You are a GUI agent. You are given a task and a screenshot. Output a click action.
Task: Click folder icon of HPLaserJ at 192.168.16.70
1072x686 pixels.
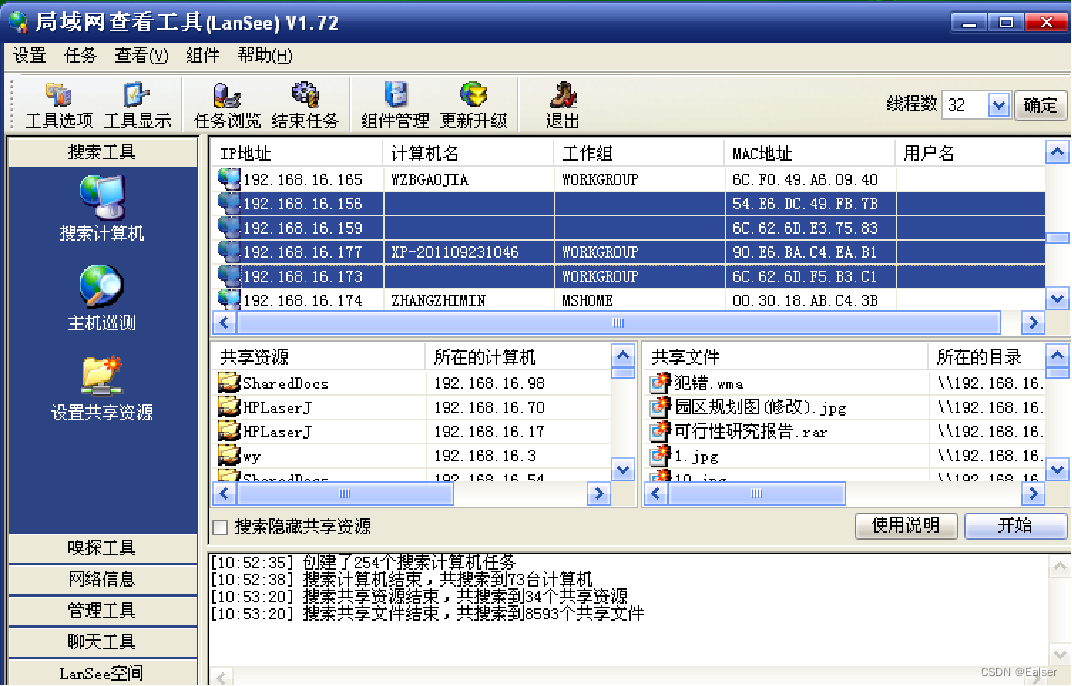pyautogui.click(x=229, y=407)
